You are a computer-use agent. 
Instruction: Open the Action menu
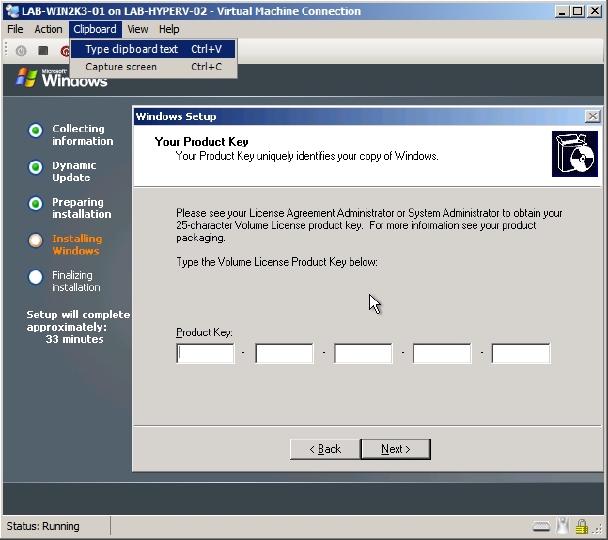48,29
